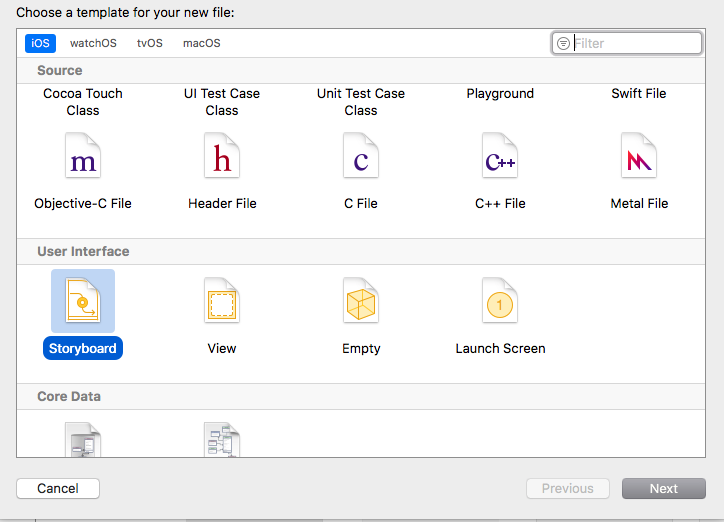Image resolution: width=724 pixels, height=522 pixels.
Task: Choose the Empty interface template icon
Action: (360, 303)
